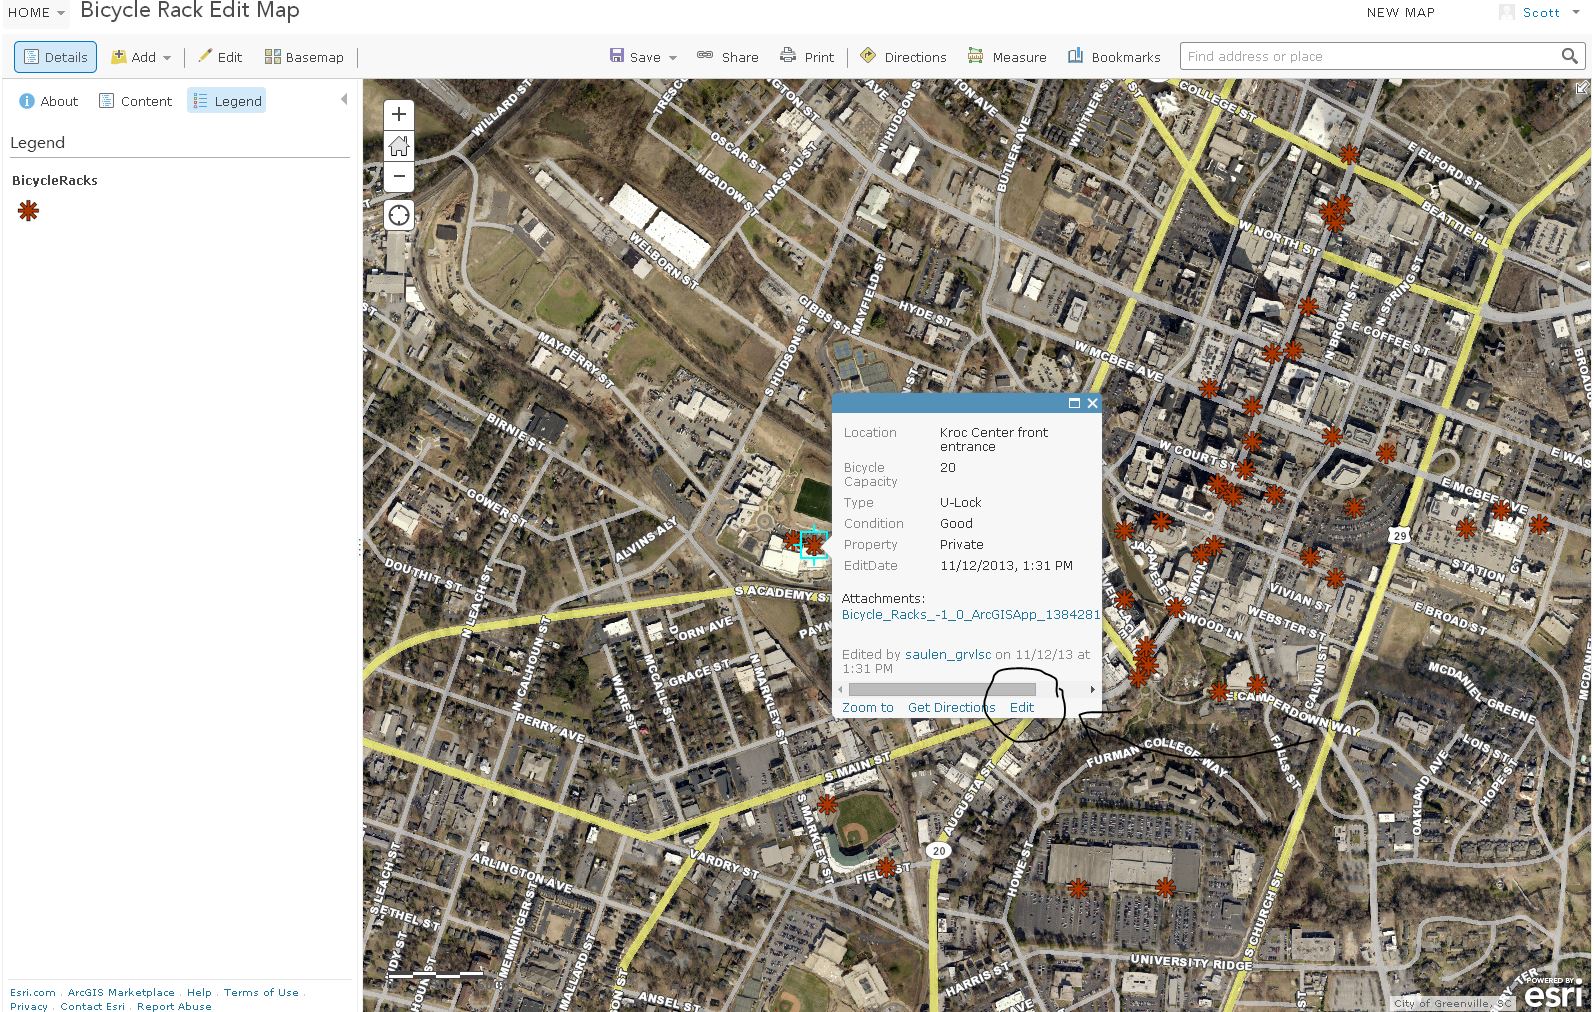
Task: Switch to the About tab
Action: click(48, 101)
